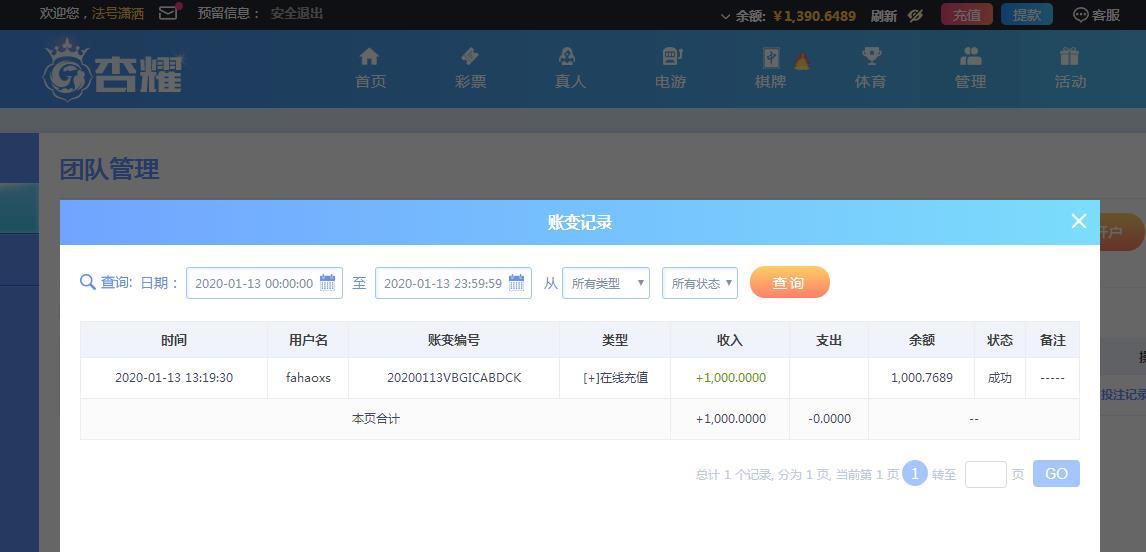Select the 成功 status cell
The image size is (1146, 552).
click(1000, 378)
